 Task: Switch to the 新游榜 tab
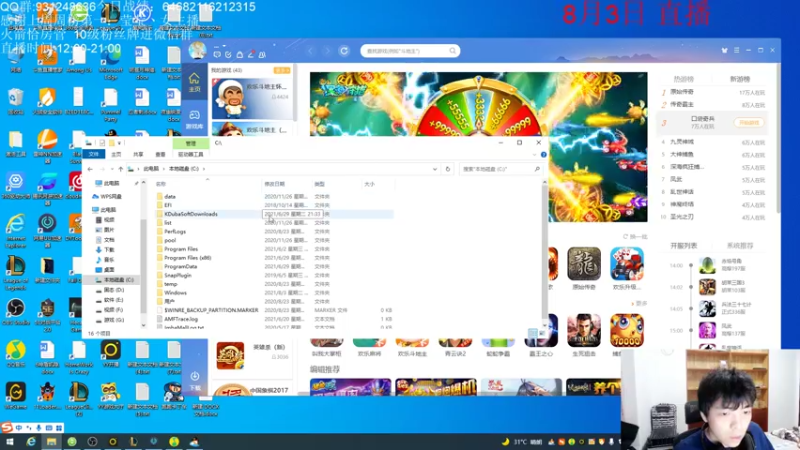(x=740, y=79)
